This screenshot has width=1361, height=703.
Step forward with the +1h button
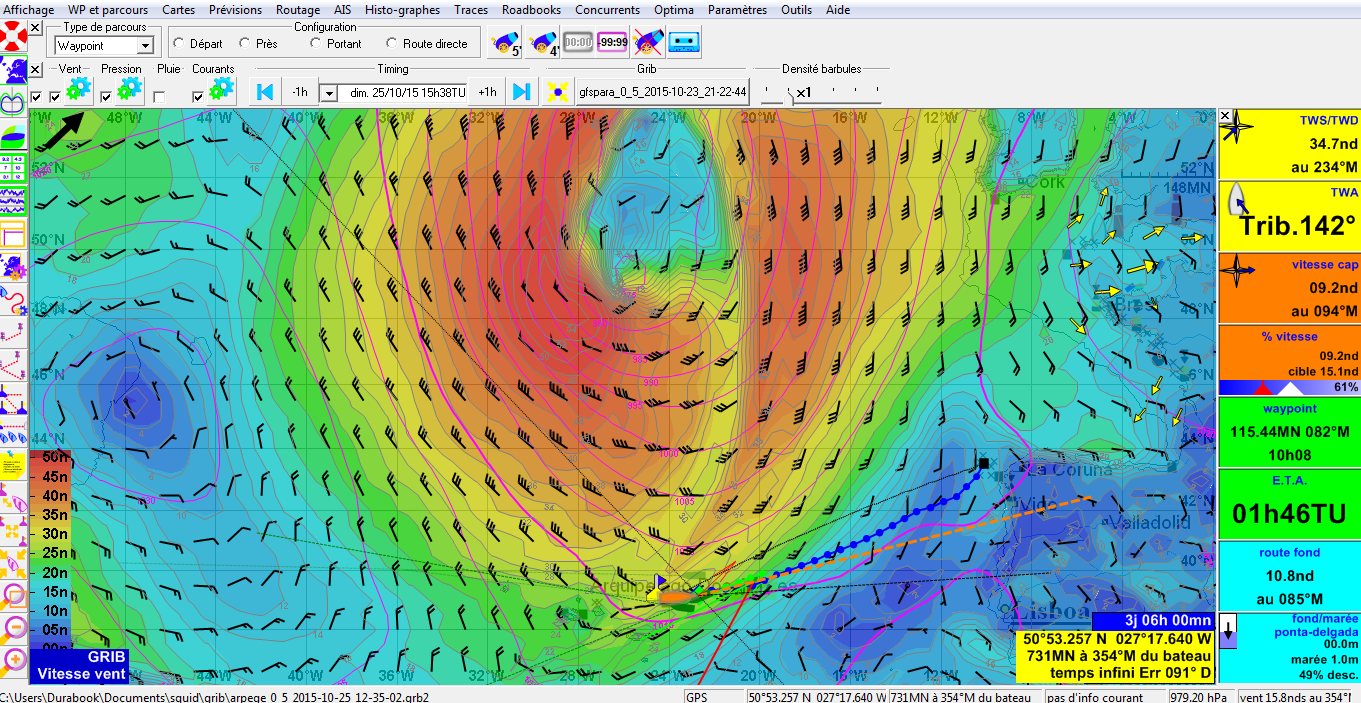pyautogui.click(x=487, y=92)
